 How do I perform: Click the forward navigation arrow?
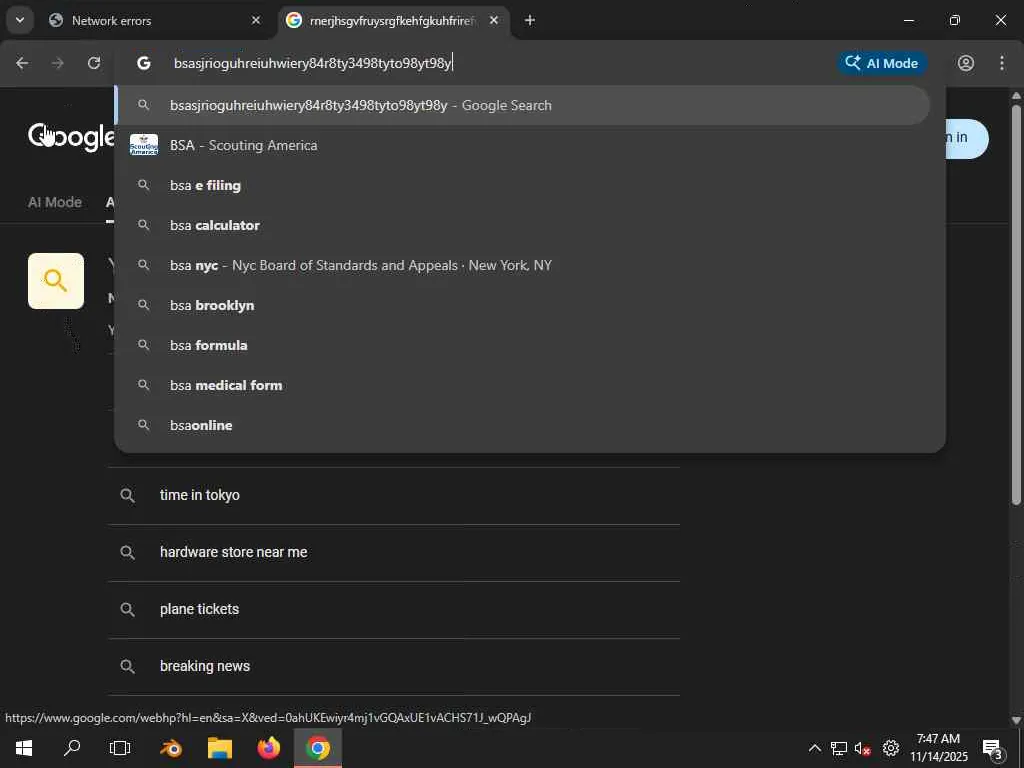(x=58, y=63)
